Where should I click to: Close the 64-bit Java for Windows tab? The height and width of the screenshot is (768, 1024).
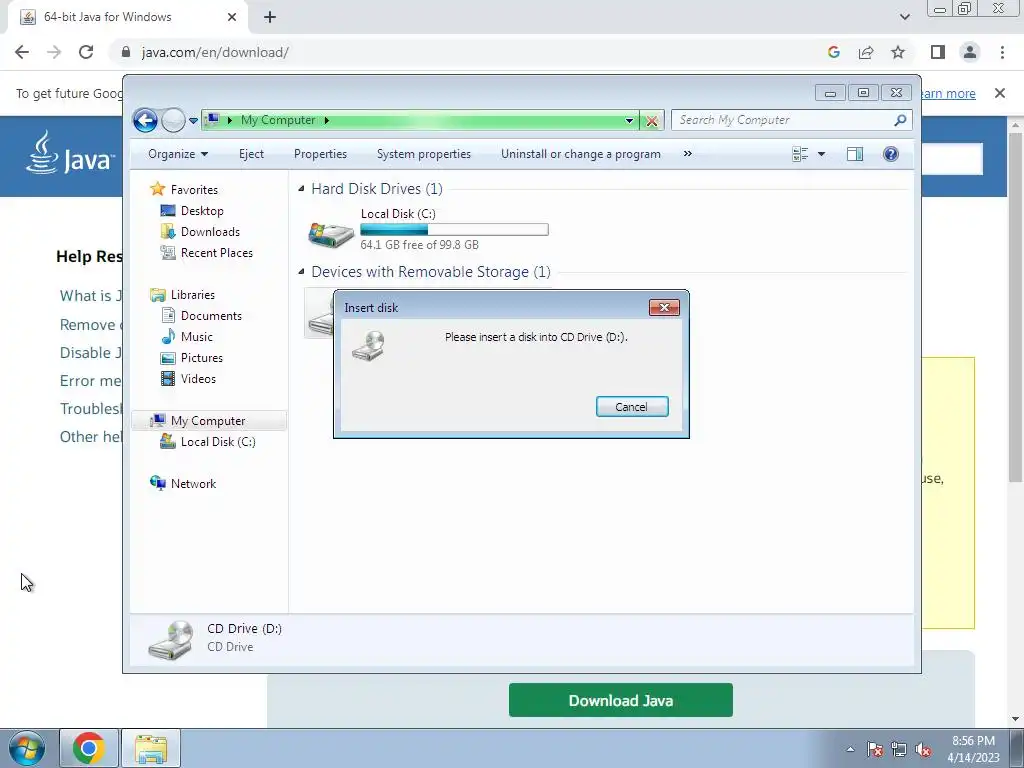coord(232,17)
